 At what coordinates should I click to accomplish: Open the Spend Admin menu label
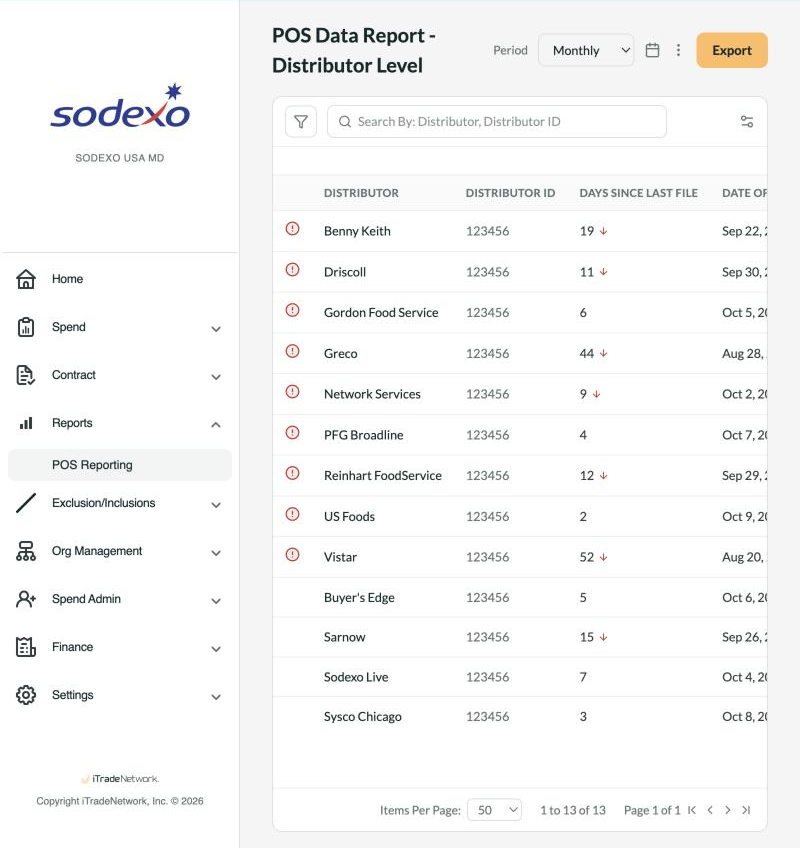[87, 599]
